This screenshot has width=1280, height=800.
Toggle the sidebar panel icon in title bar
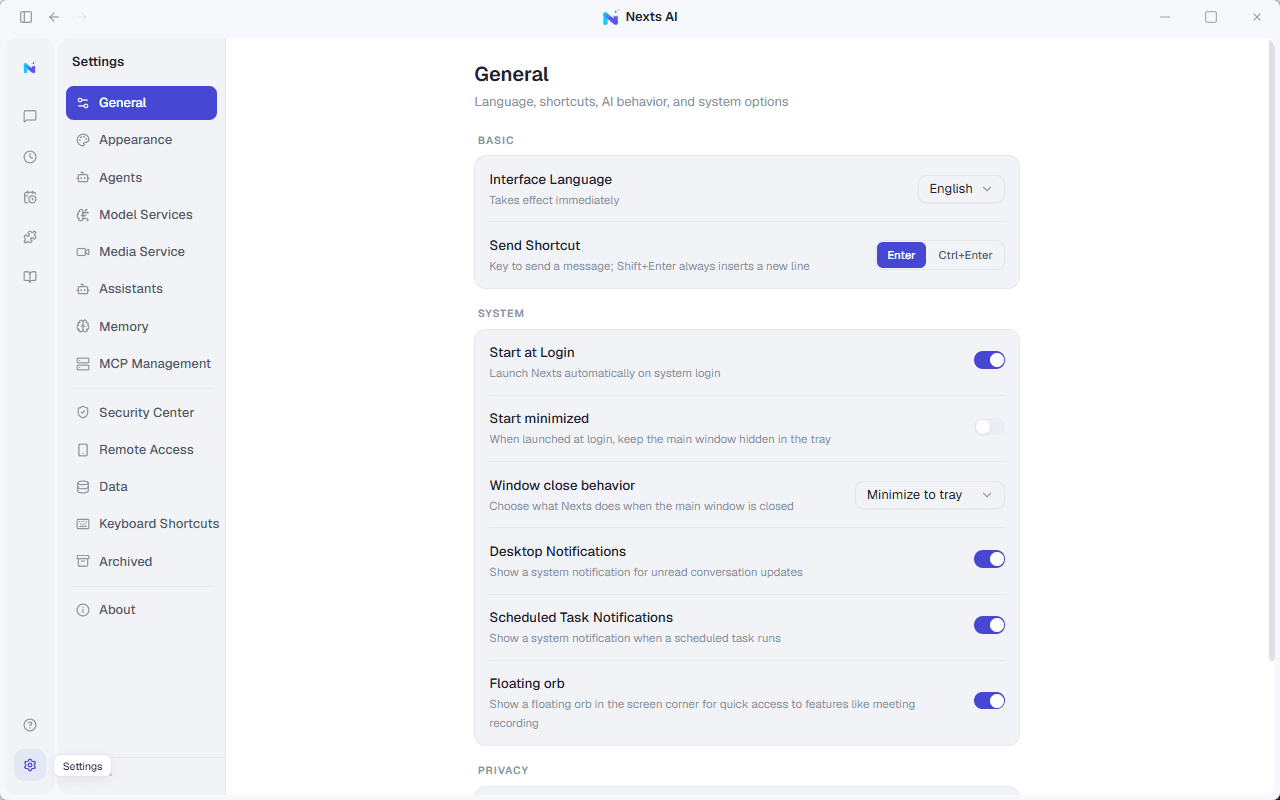click(x=26, y=17)
